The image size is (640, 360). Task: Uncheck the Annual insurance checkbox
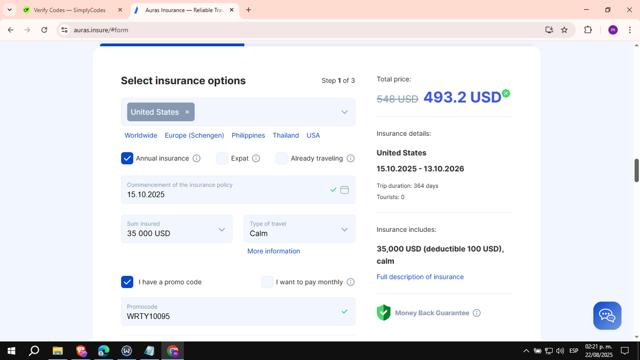127,158
